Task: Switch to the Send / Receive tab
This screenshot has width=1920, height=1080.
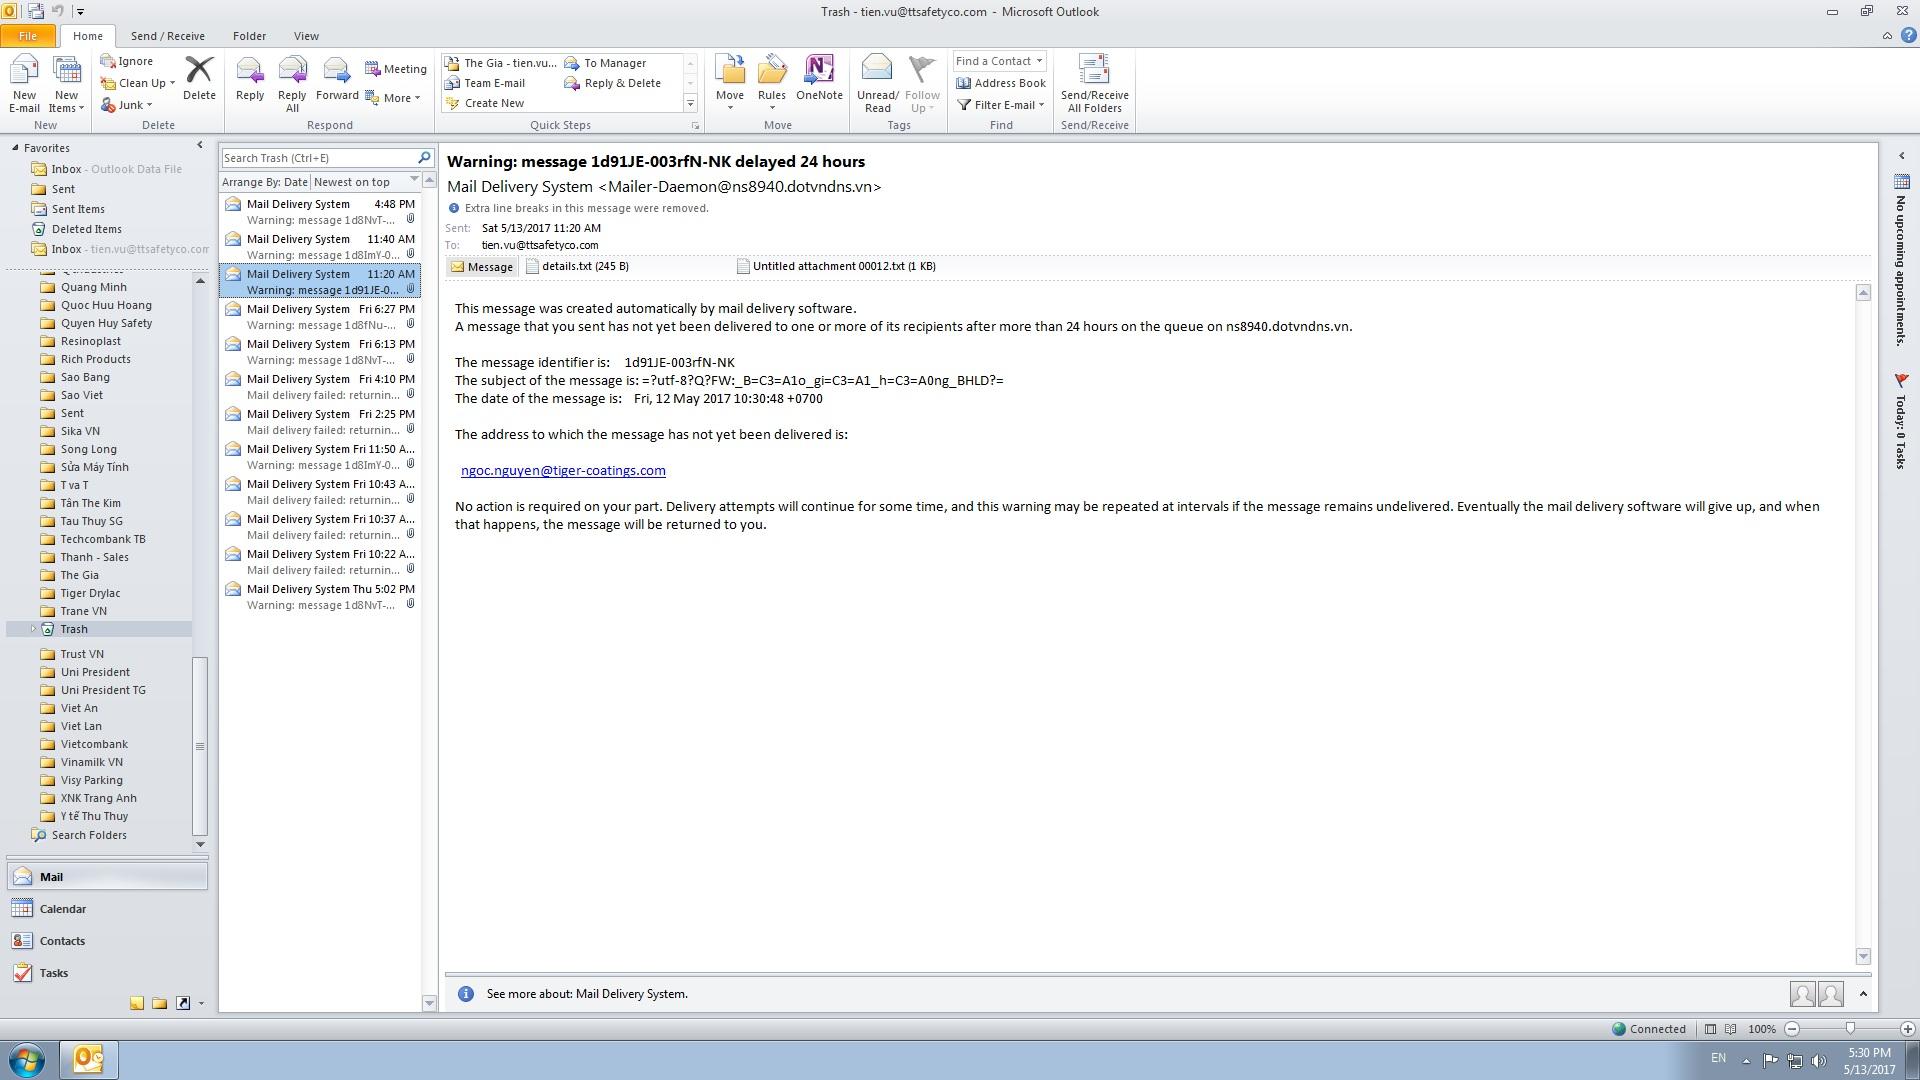Action: [x=168, y=36]
